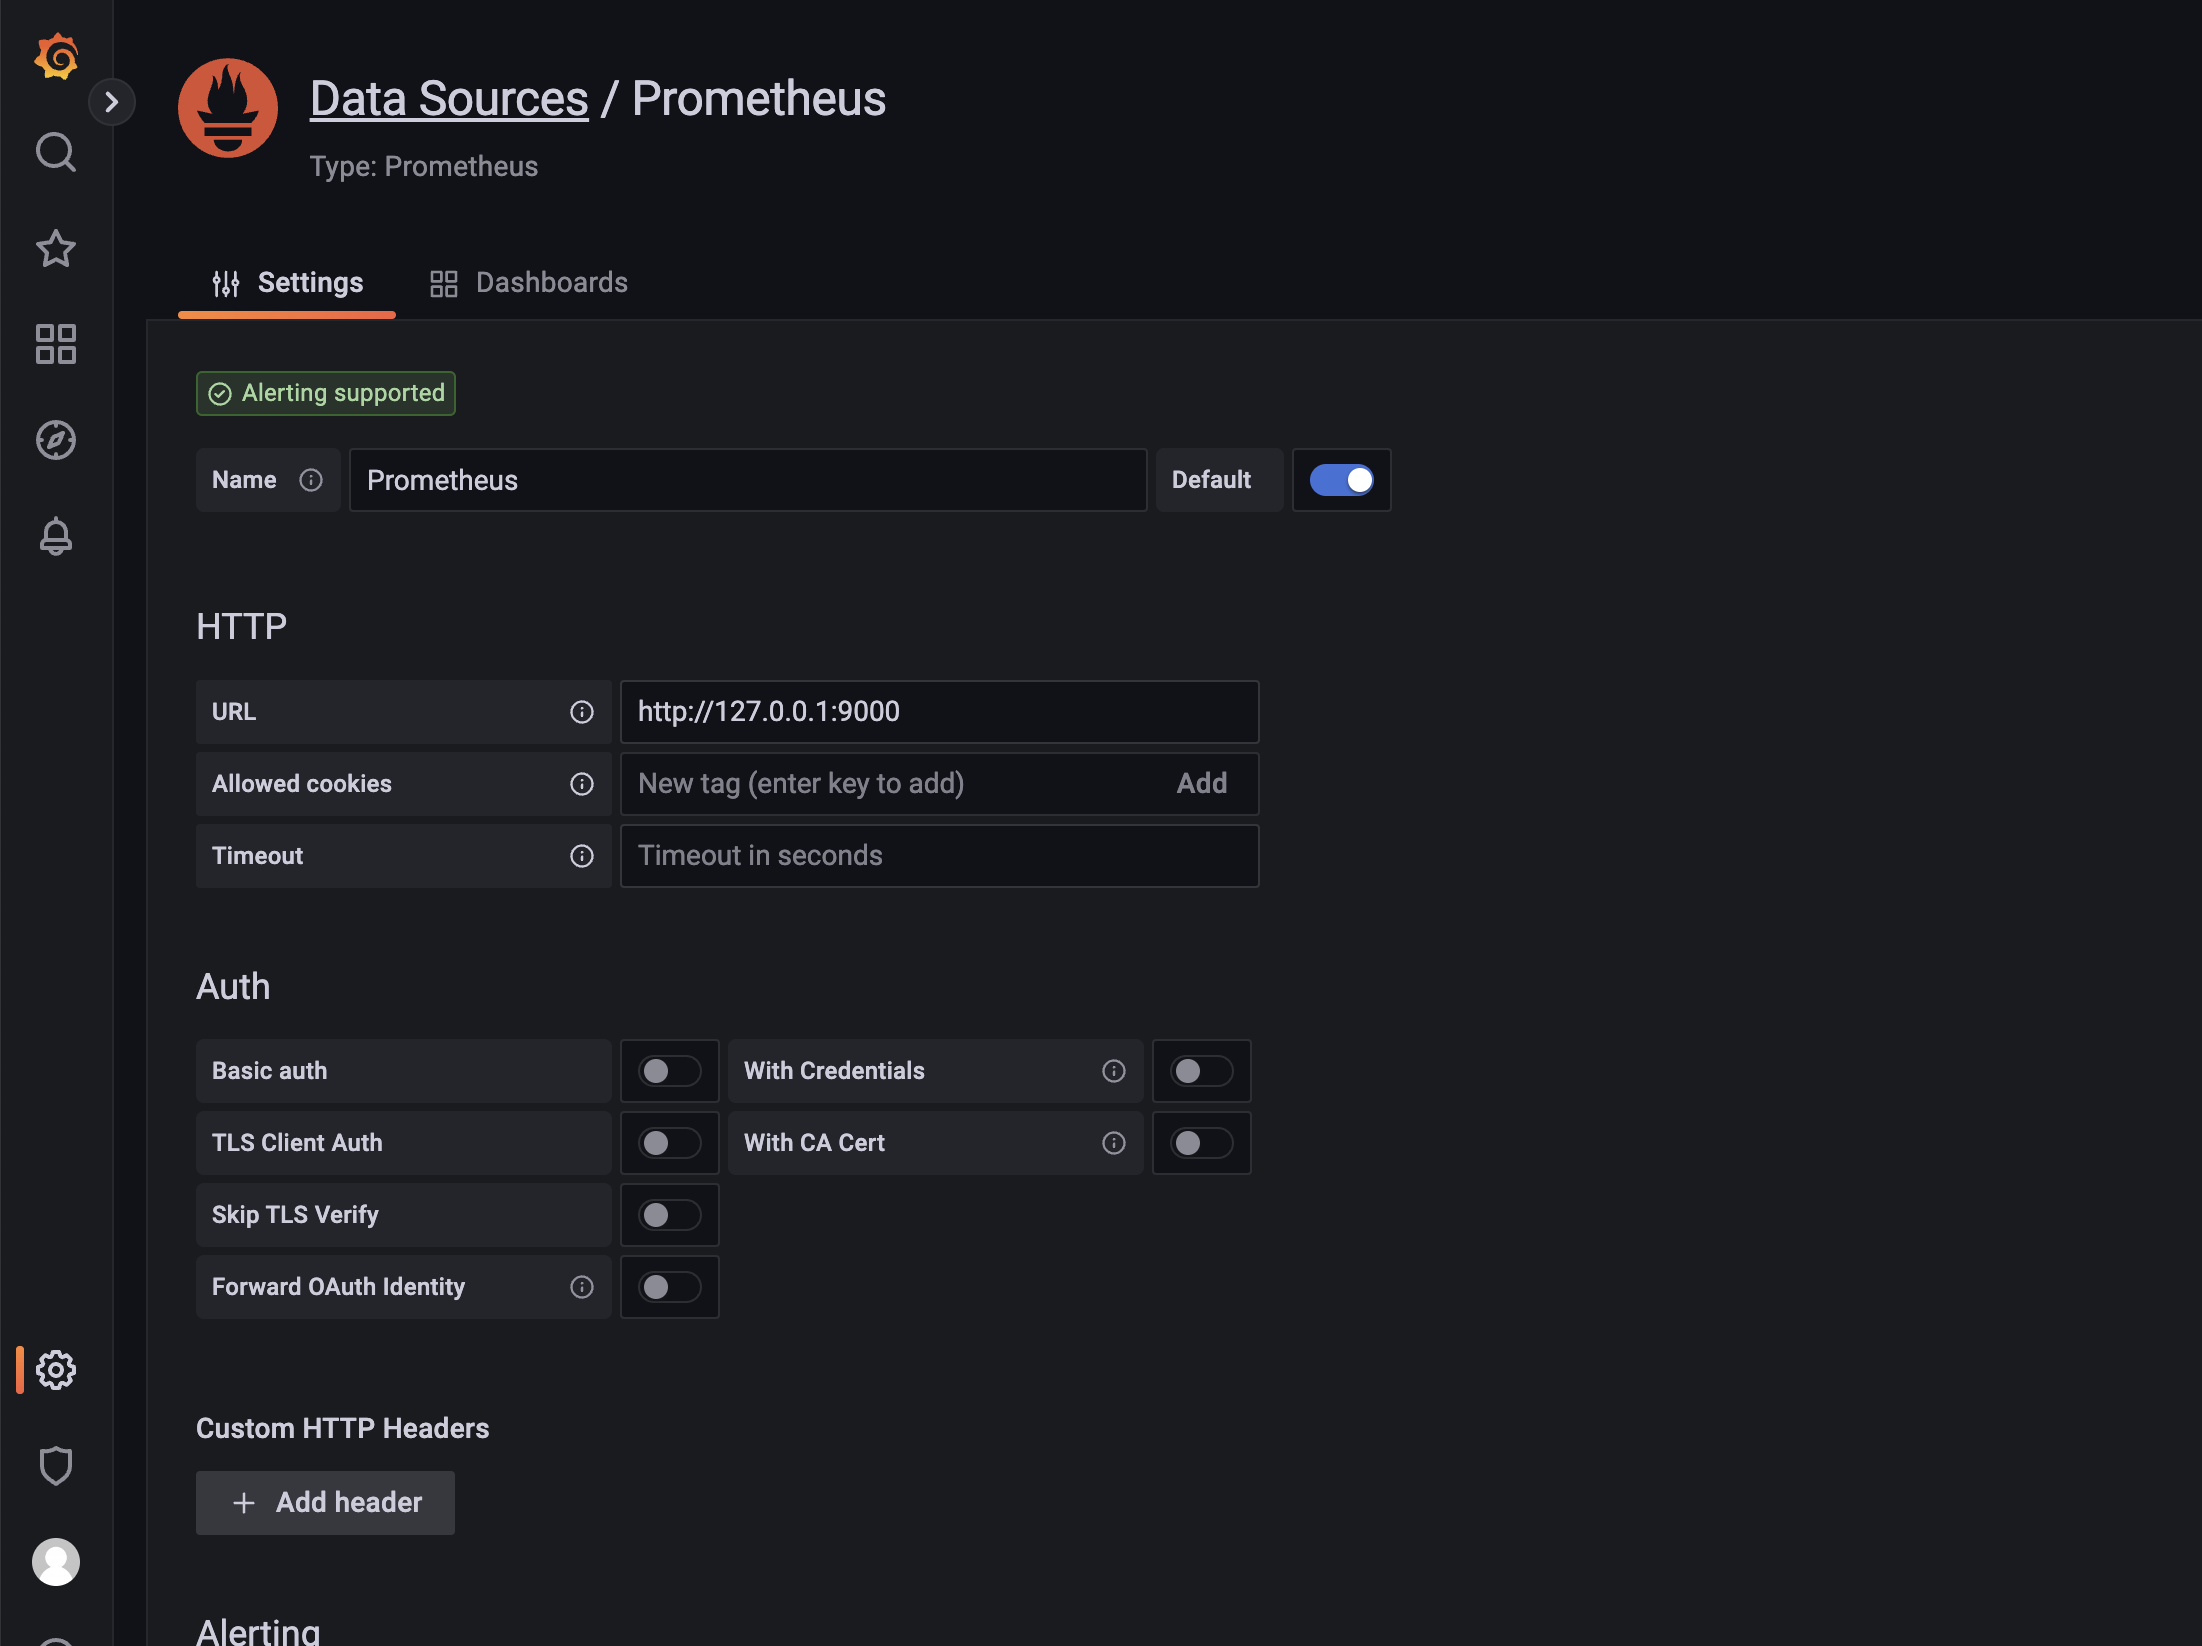Enable the Forward OAuth Identity toggle
2202x1646 pixels.
[669, 1287]
